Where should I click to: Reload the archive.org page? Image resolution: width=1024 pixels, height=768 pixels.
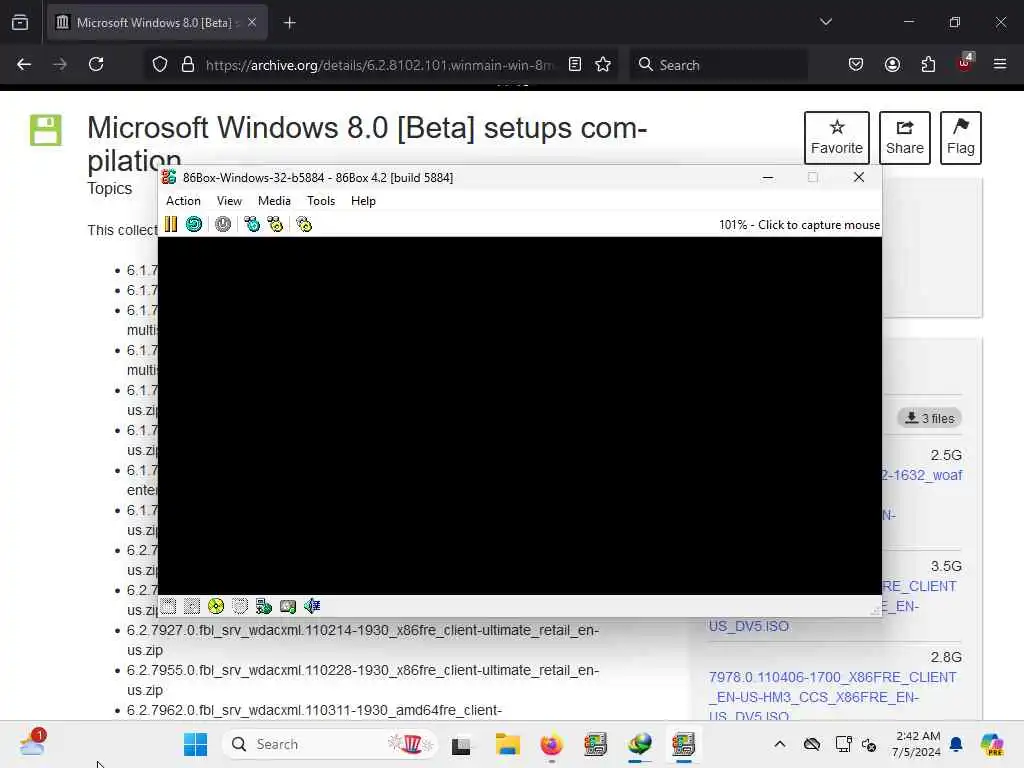tap(96, 64)
